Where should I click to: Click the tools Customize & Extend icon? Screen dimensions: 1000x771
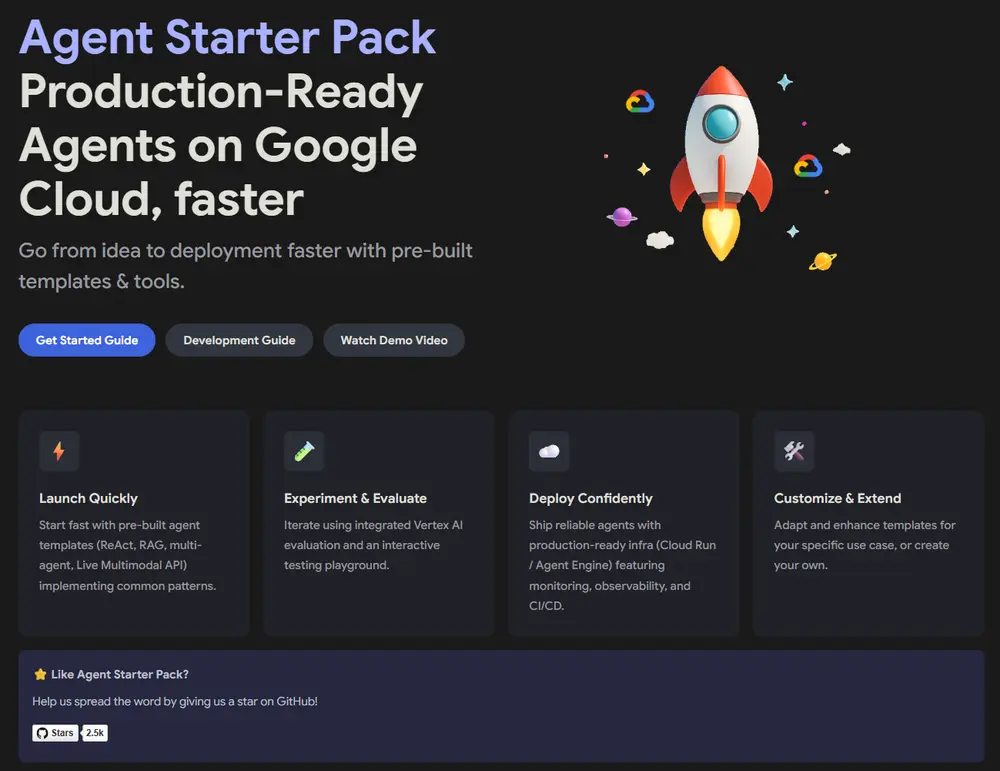point(794,452)
